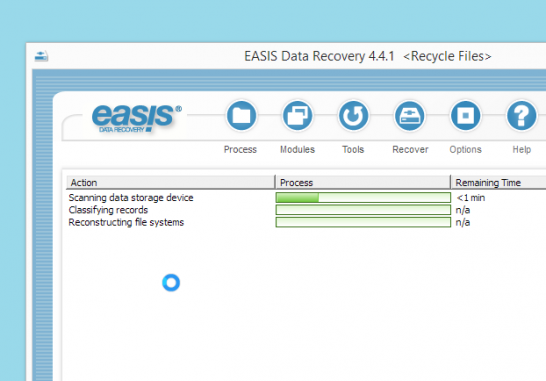Click the Scanning data storage progress bar
The width and height of the screenshot is (546, 381).
click(x=363, y=197)
